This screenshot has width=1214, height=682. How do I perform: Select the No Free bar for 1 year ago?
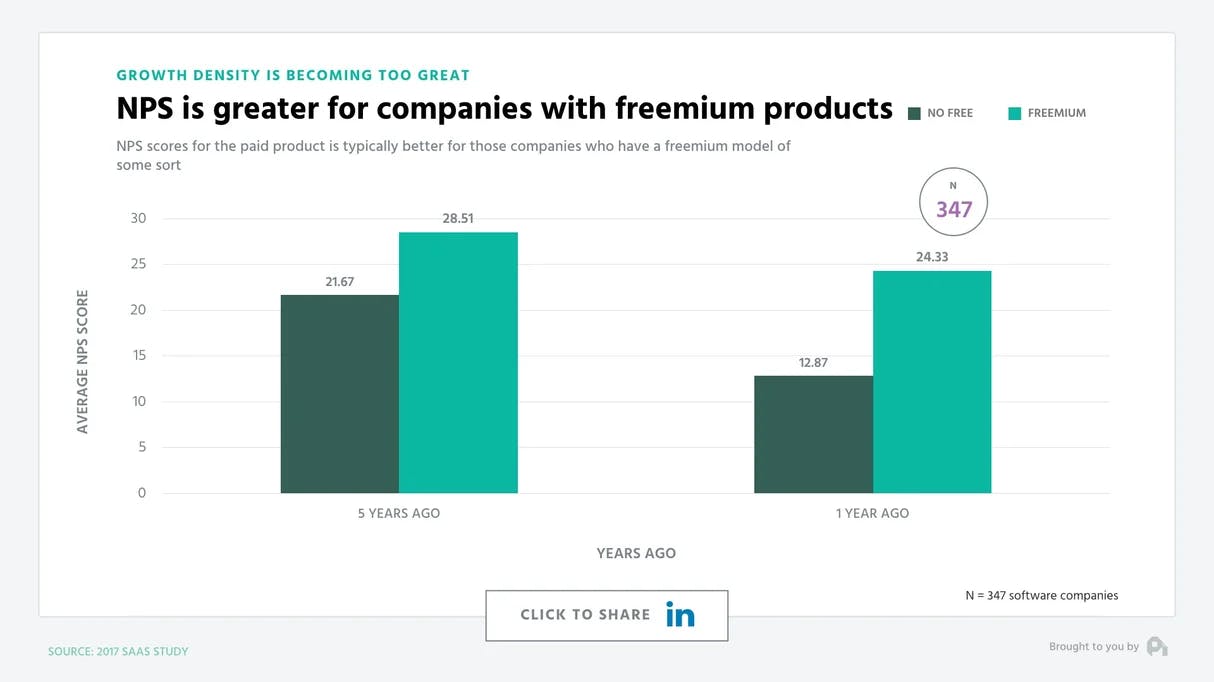[813, 434]
